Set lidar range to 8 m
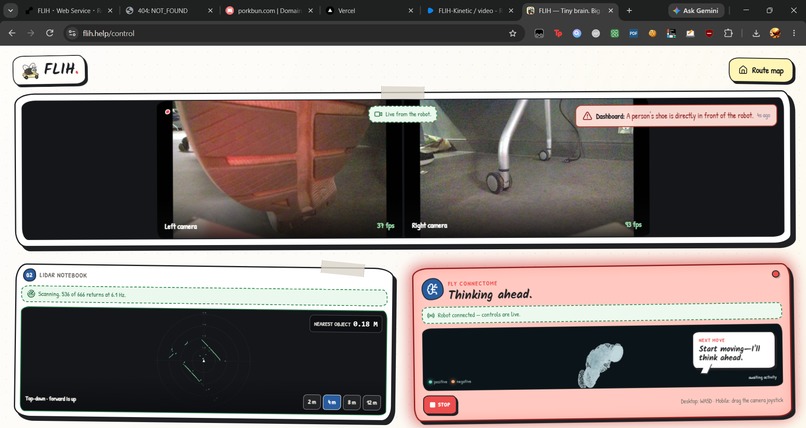Image resolution: width=806 pixels, height=428 pixels. tap(352, 402)
